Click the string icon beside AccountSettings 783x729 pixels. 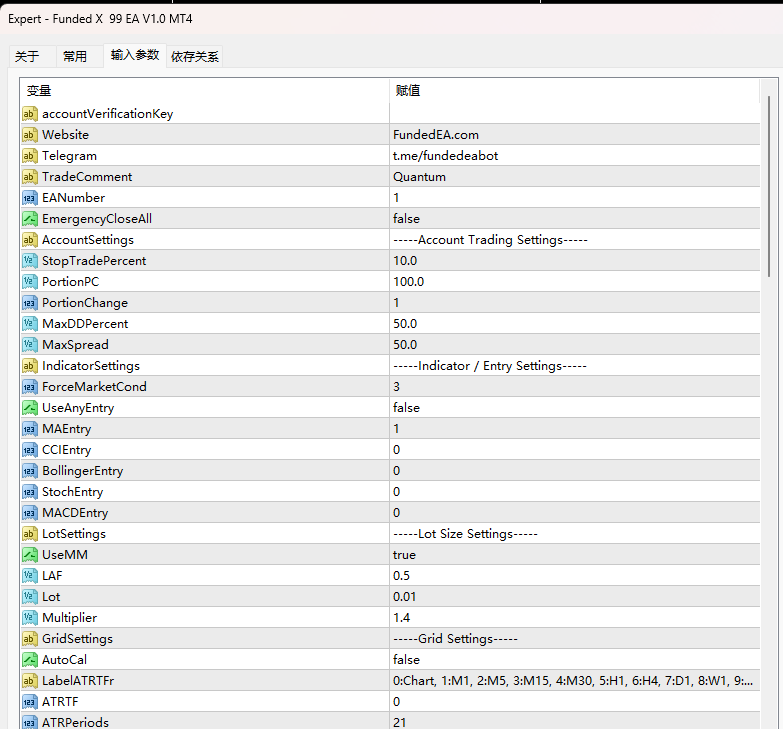point(29,240)
